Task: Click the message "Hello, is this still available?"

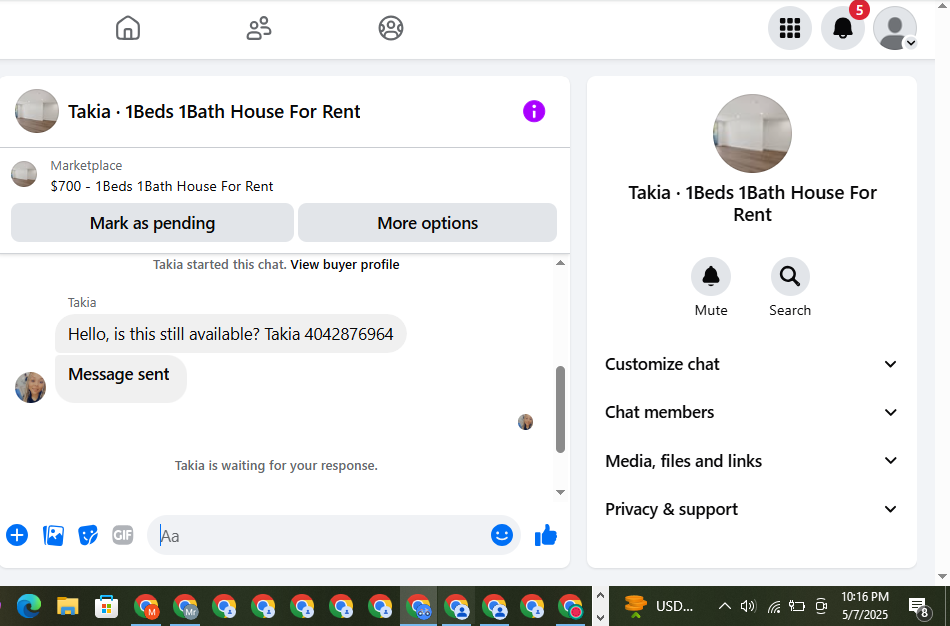Action: click(230, 334)
